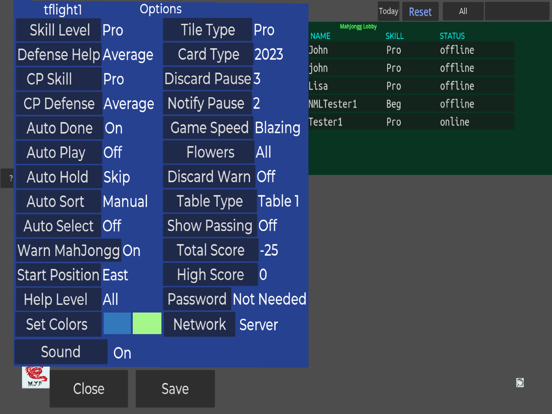
Task: Click the online status of Tester1
Action: click(x=454, y=122)
